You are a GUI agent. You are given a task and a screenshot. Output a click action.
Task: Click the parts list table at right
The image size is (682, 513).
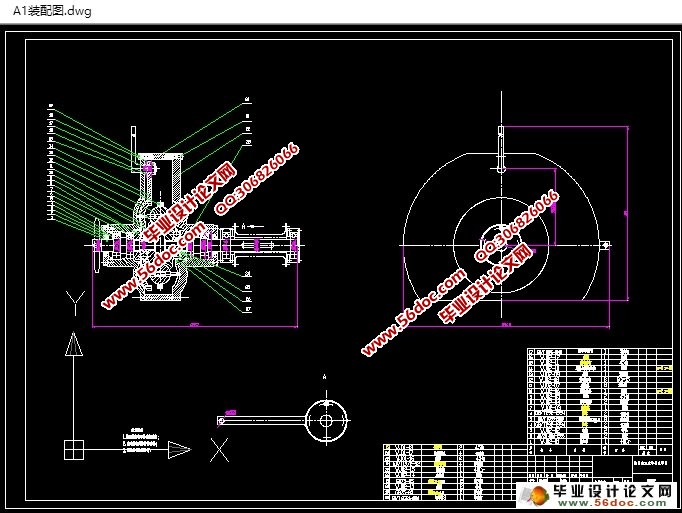click(598, 396)
